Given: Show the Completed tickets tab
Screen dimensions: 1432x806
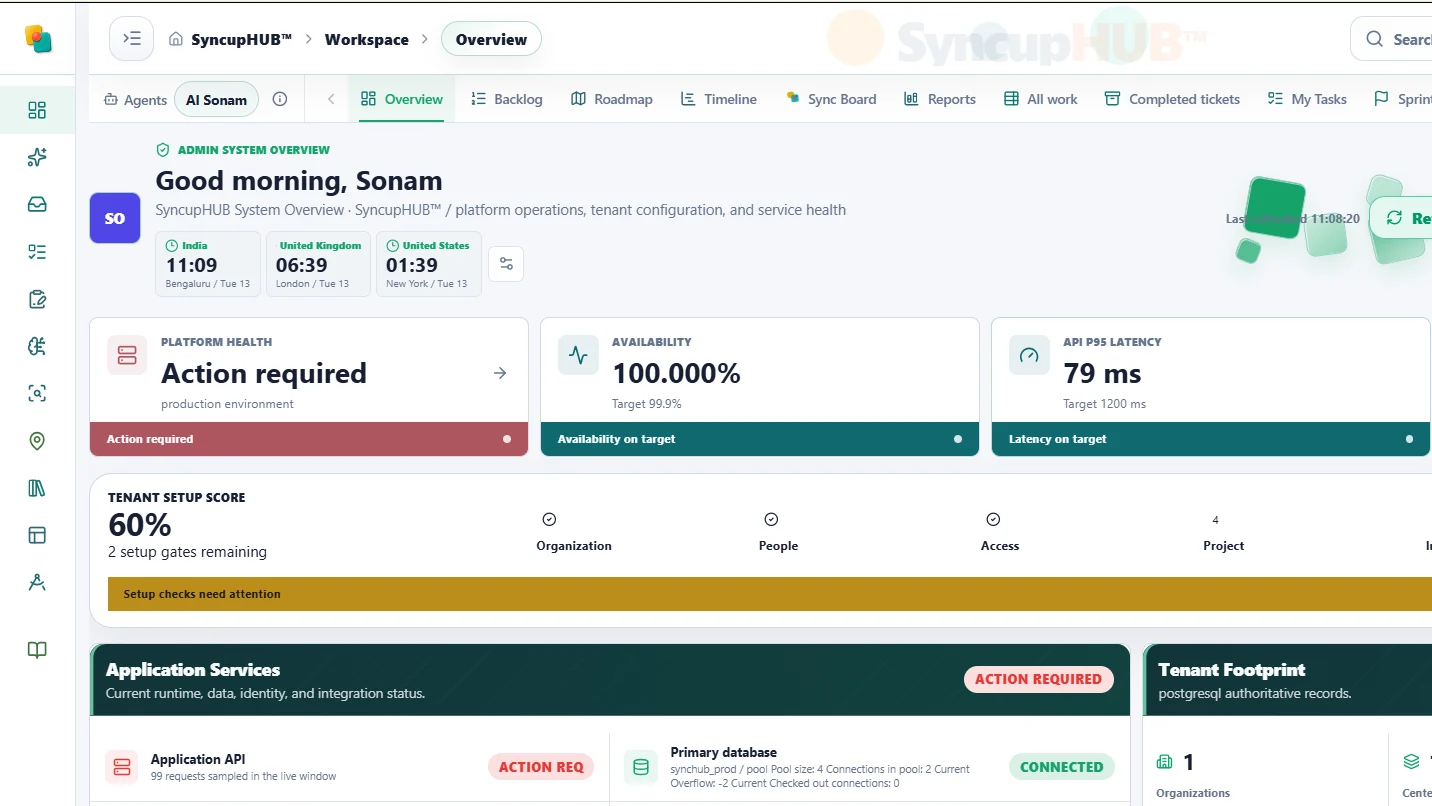Looking at the screenshot, I should [x=1173, y=99].
